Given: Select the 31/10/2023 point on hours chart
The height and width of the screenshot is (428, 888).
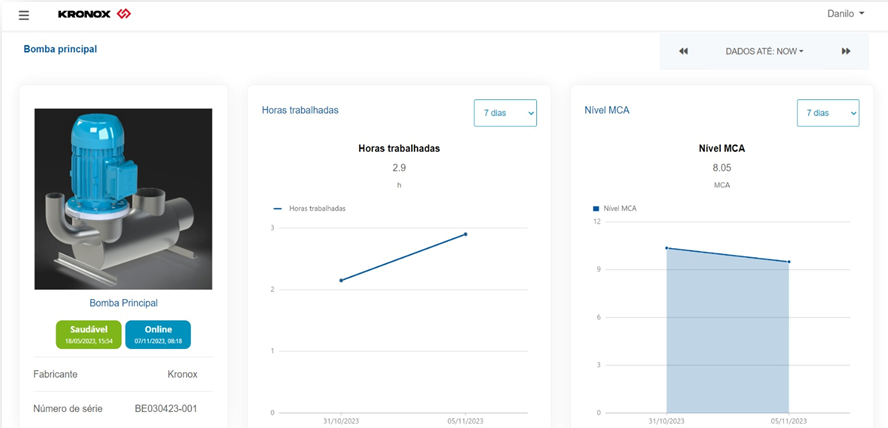Looking at the screenshot, I should [341, 280].
